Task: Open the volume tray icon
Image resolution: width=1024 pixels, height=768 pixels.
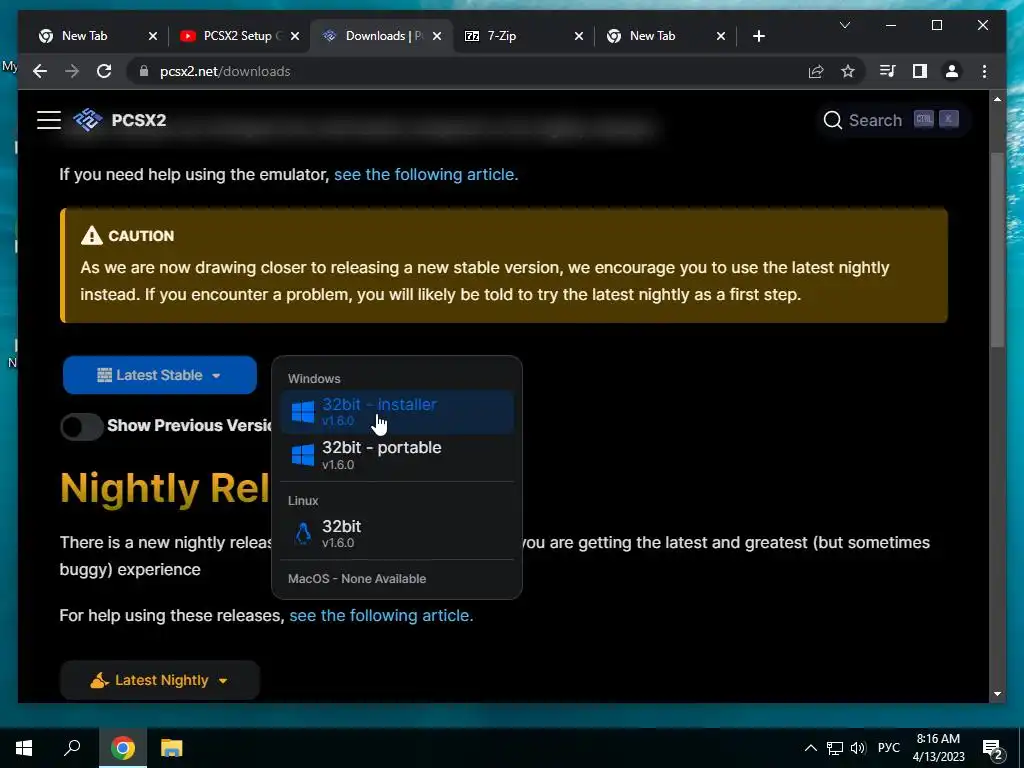Action: 858,748
